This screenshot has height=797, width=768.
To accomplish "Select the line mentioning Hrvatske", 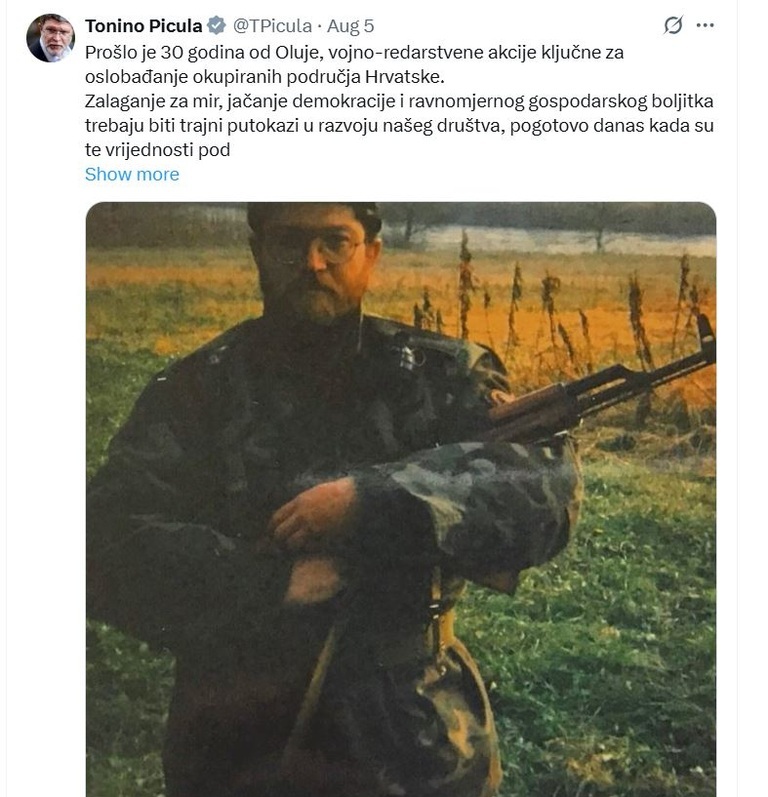I will click(x=265, y=77).
